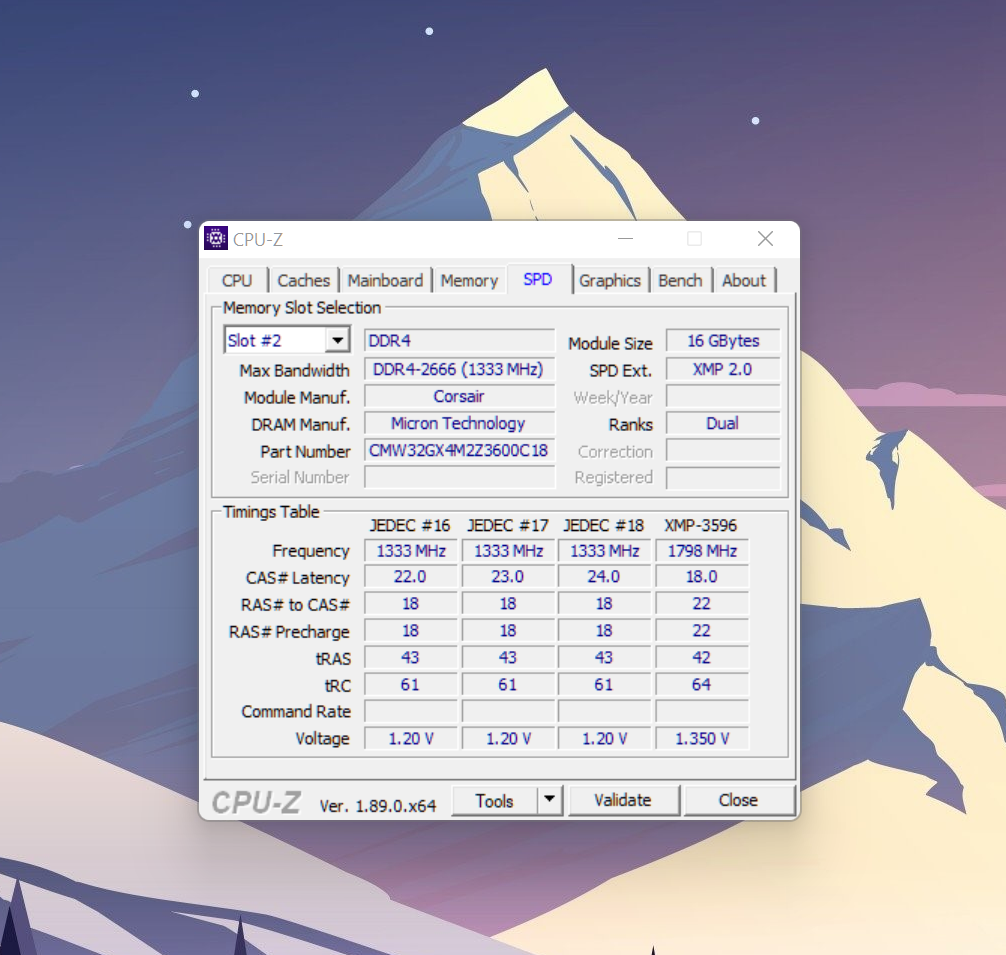Image resolution: width=1006 pixels, height=955 pixels.
Task: Click the Dual ranks value
Action: [723, 423]
